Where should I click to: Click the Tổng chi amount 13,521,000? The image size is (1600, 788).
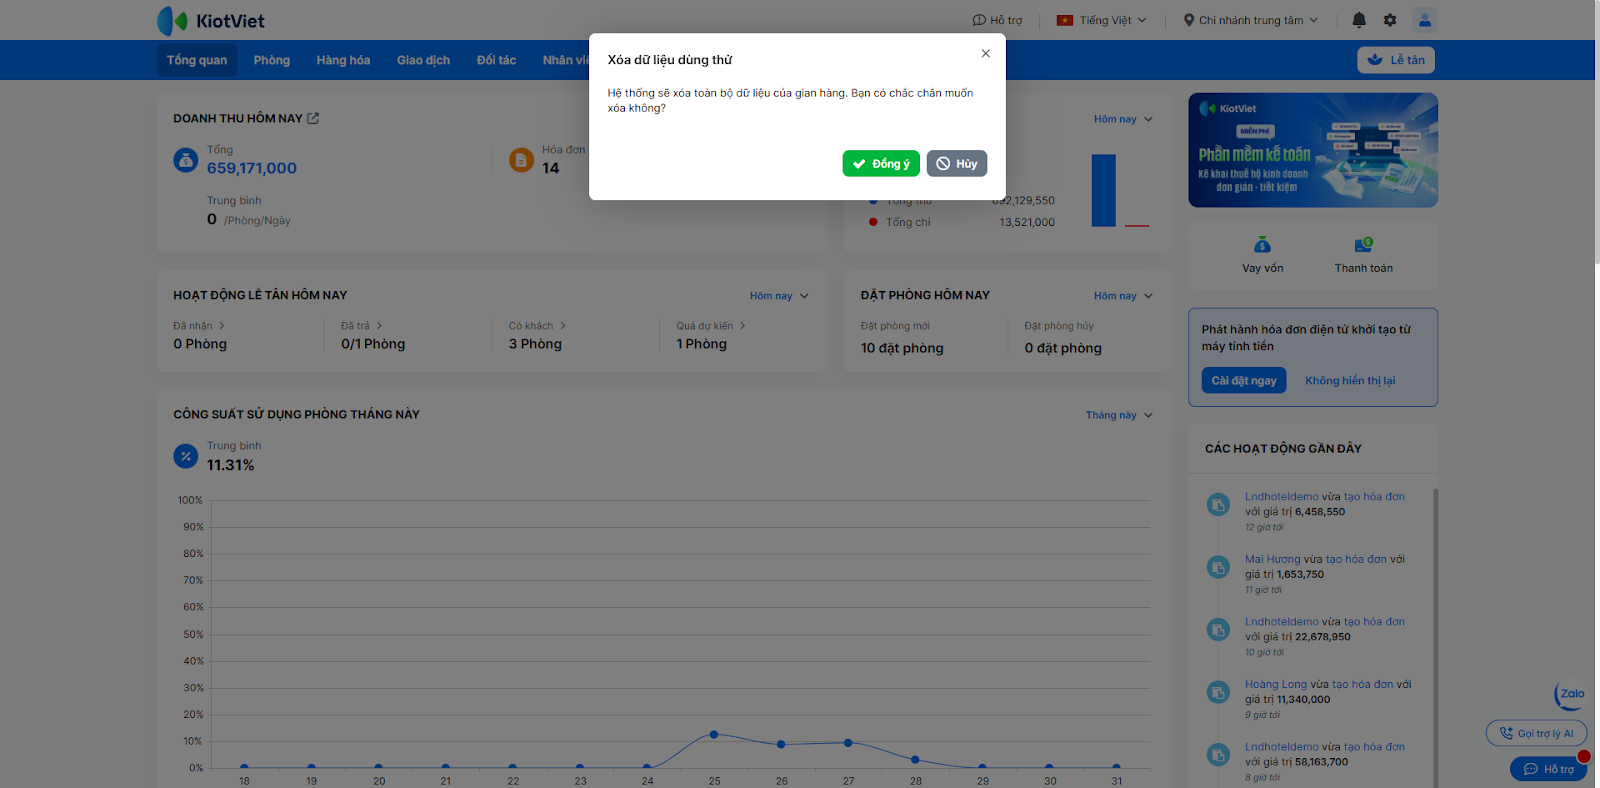pos(1027,223)
